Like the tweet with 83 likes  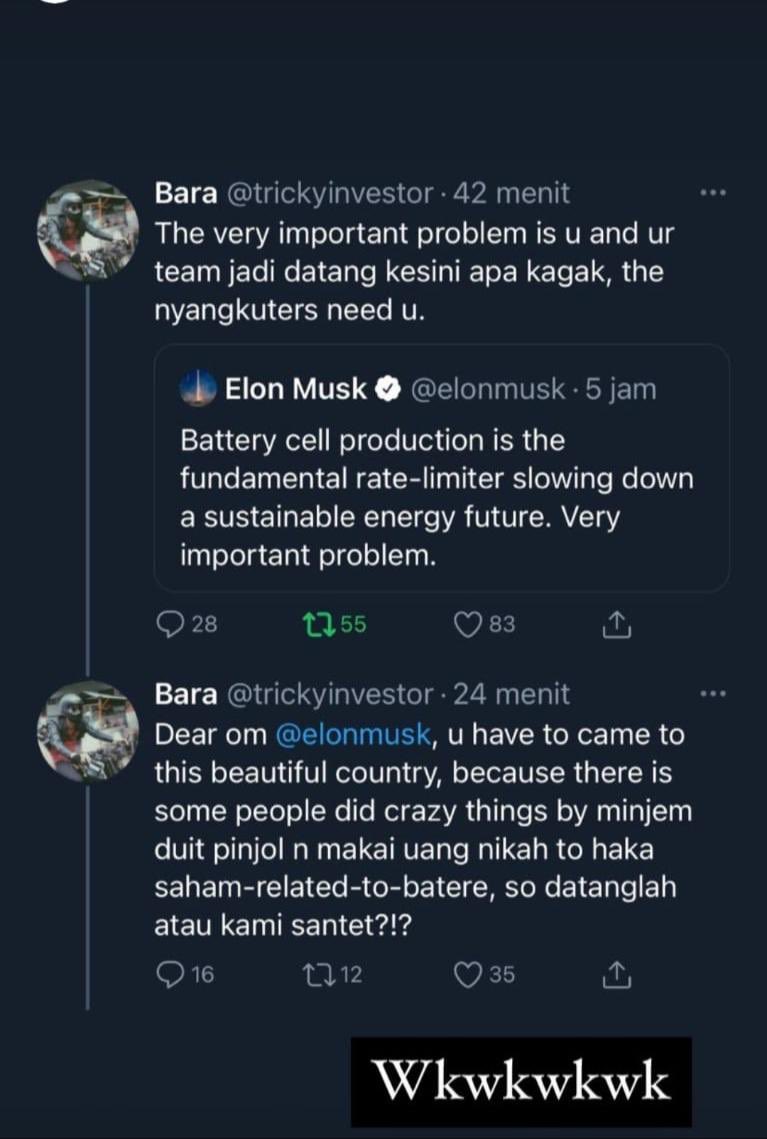[469, 625]
